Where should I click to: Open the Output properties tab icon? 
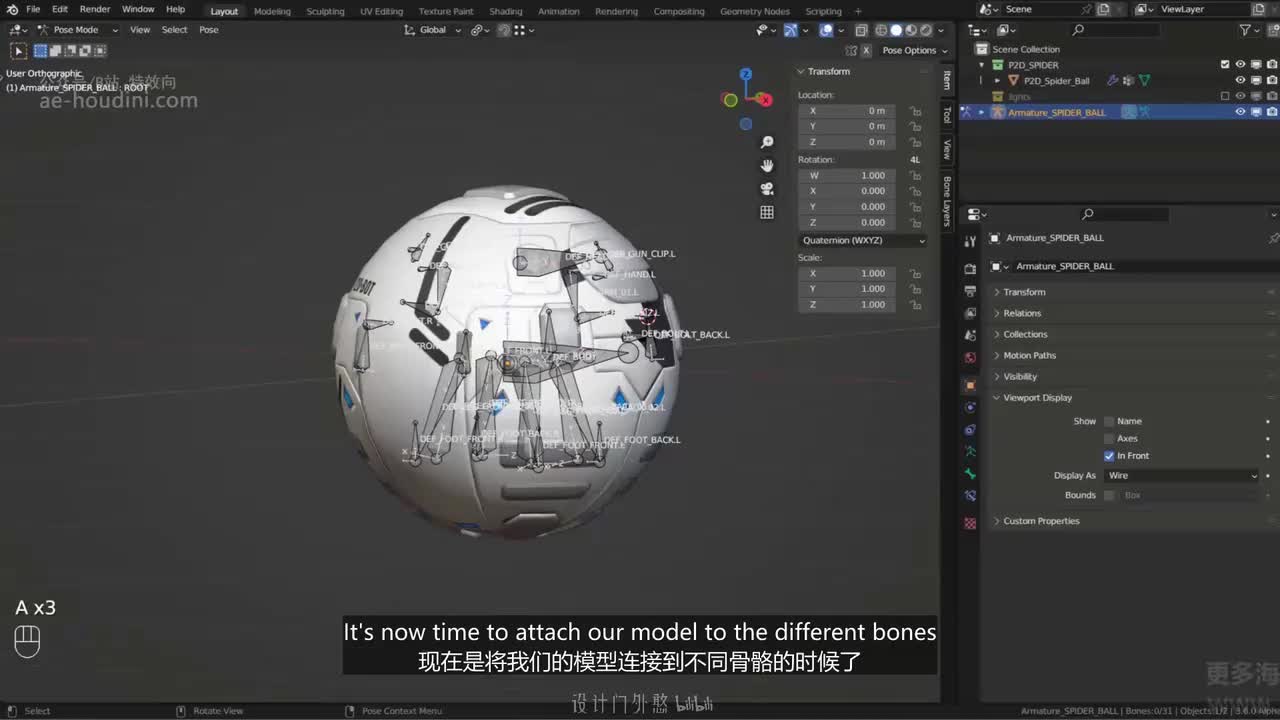tap(970, 291)
